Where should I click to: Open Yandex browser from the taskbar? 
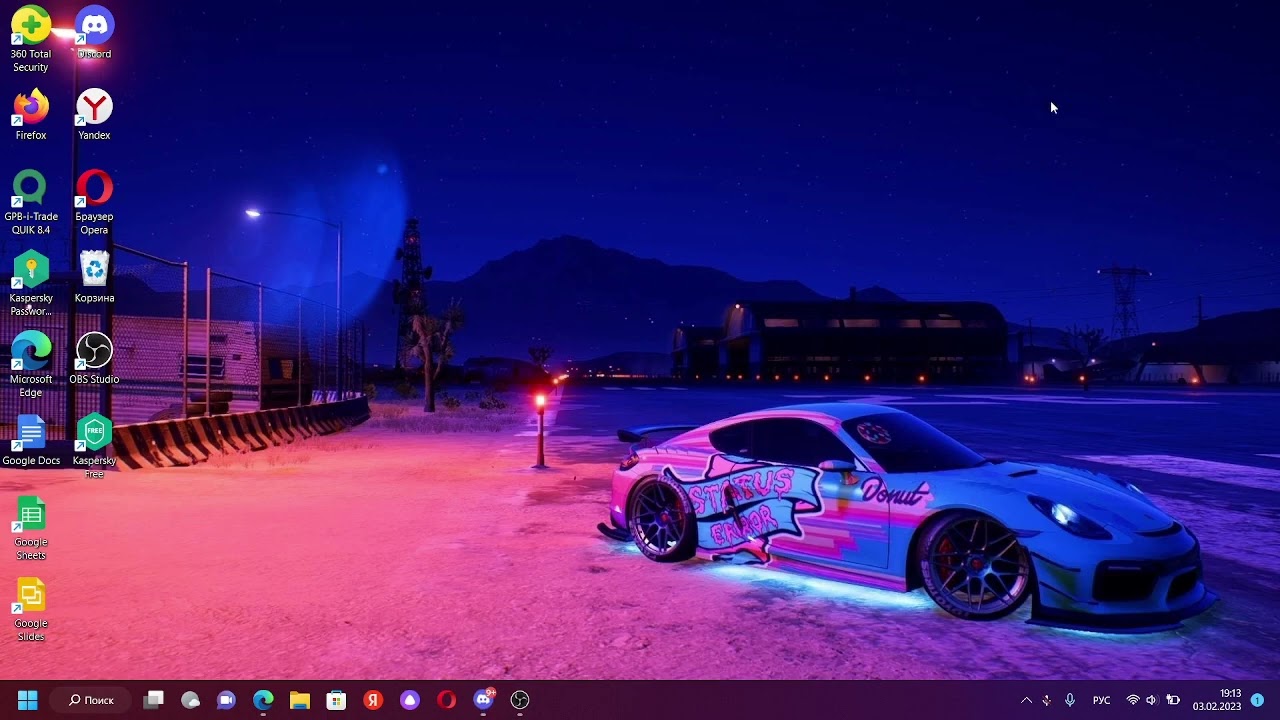pyautogui.click(x=373, y=700)
